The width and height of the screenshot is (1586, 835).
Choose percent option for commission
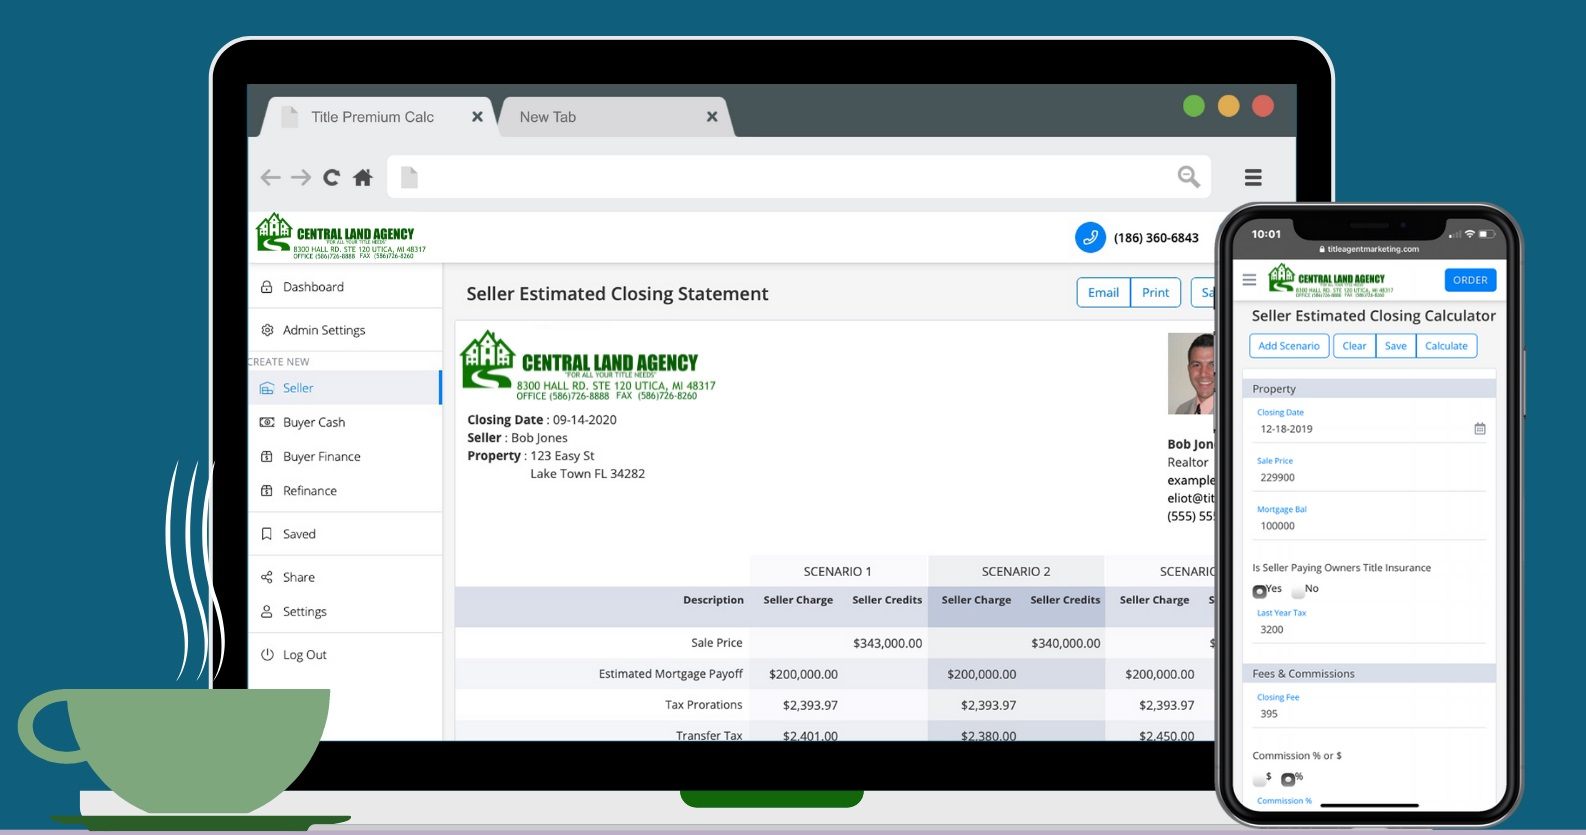pyautogui.click(x=1288, y=779)
